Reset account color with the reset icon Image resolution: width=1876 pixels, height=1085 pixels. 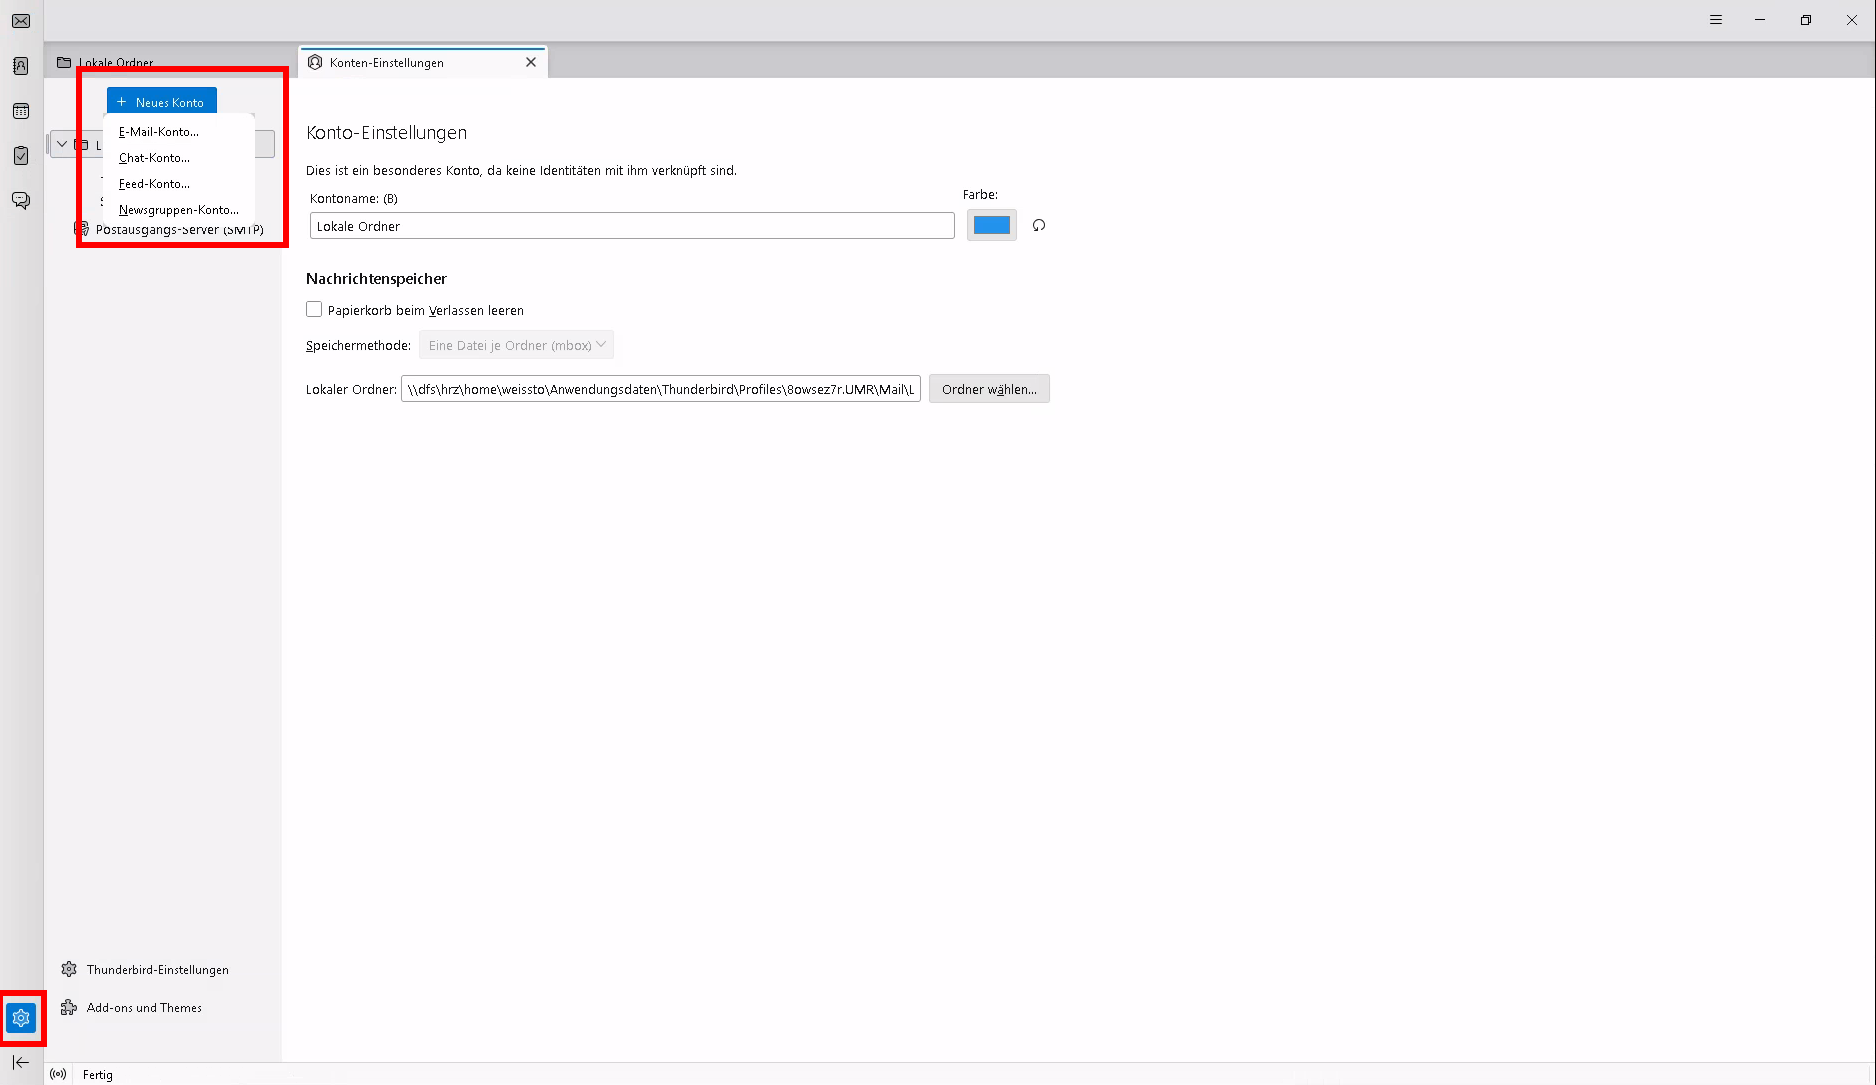[1039, 226]
